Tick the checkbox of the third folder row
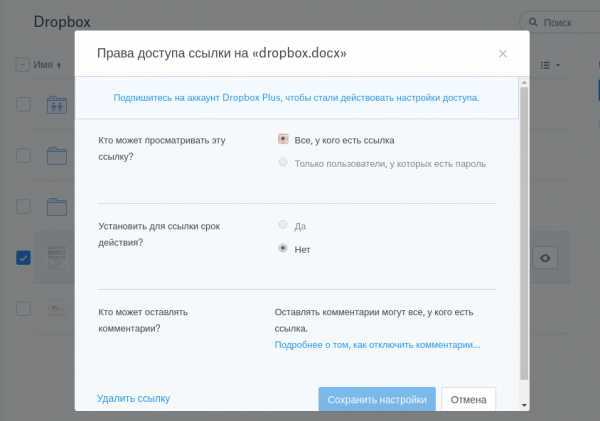Screen dimensions: 600x421 (23, 206)
